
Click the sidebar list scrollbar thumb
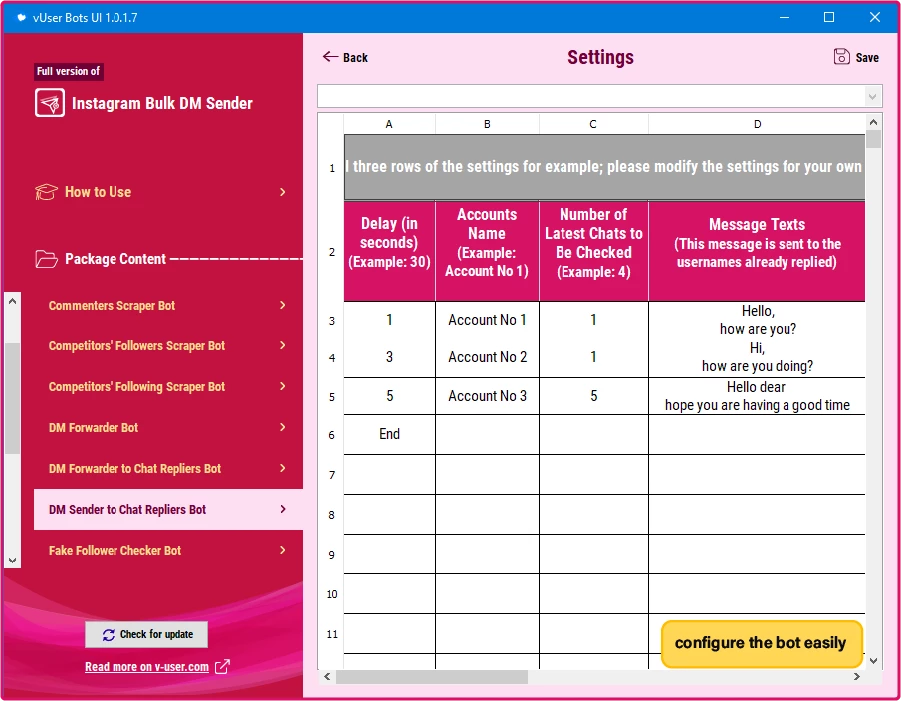point(13,398)
